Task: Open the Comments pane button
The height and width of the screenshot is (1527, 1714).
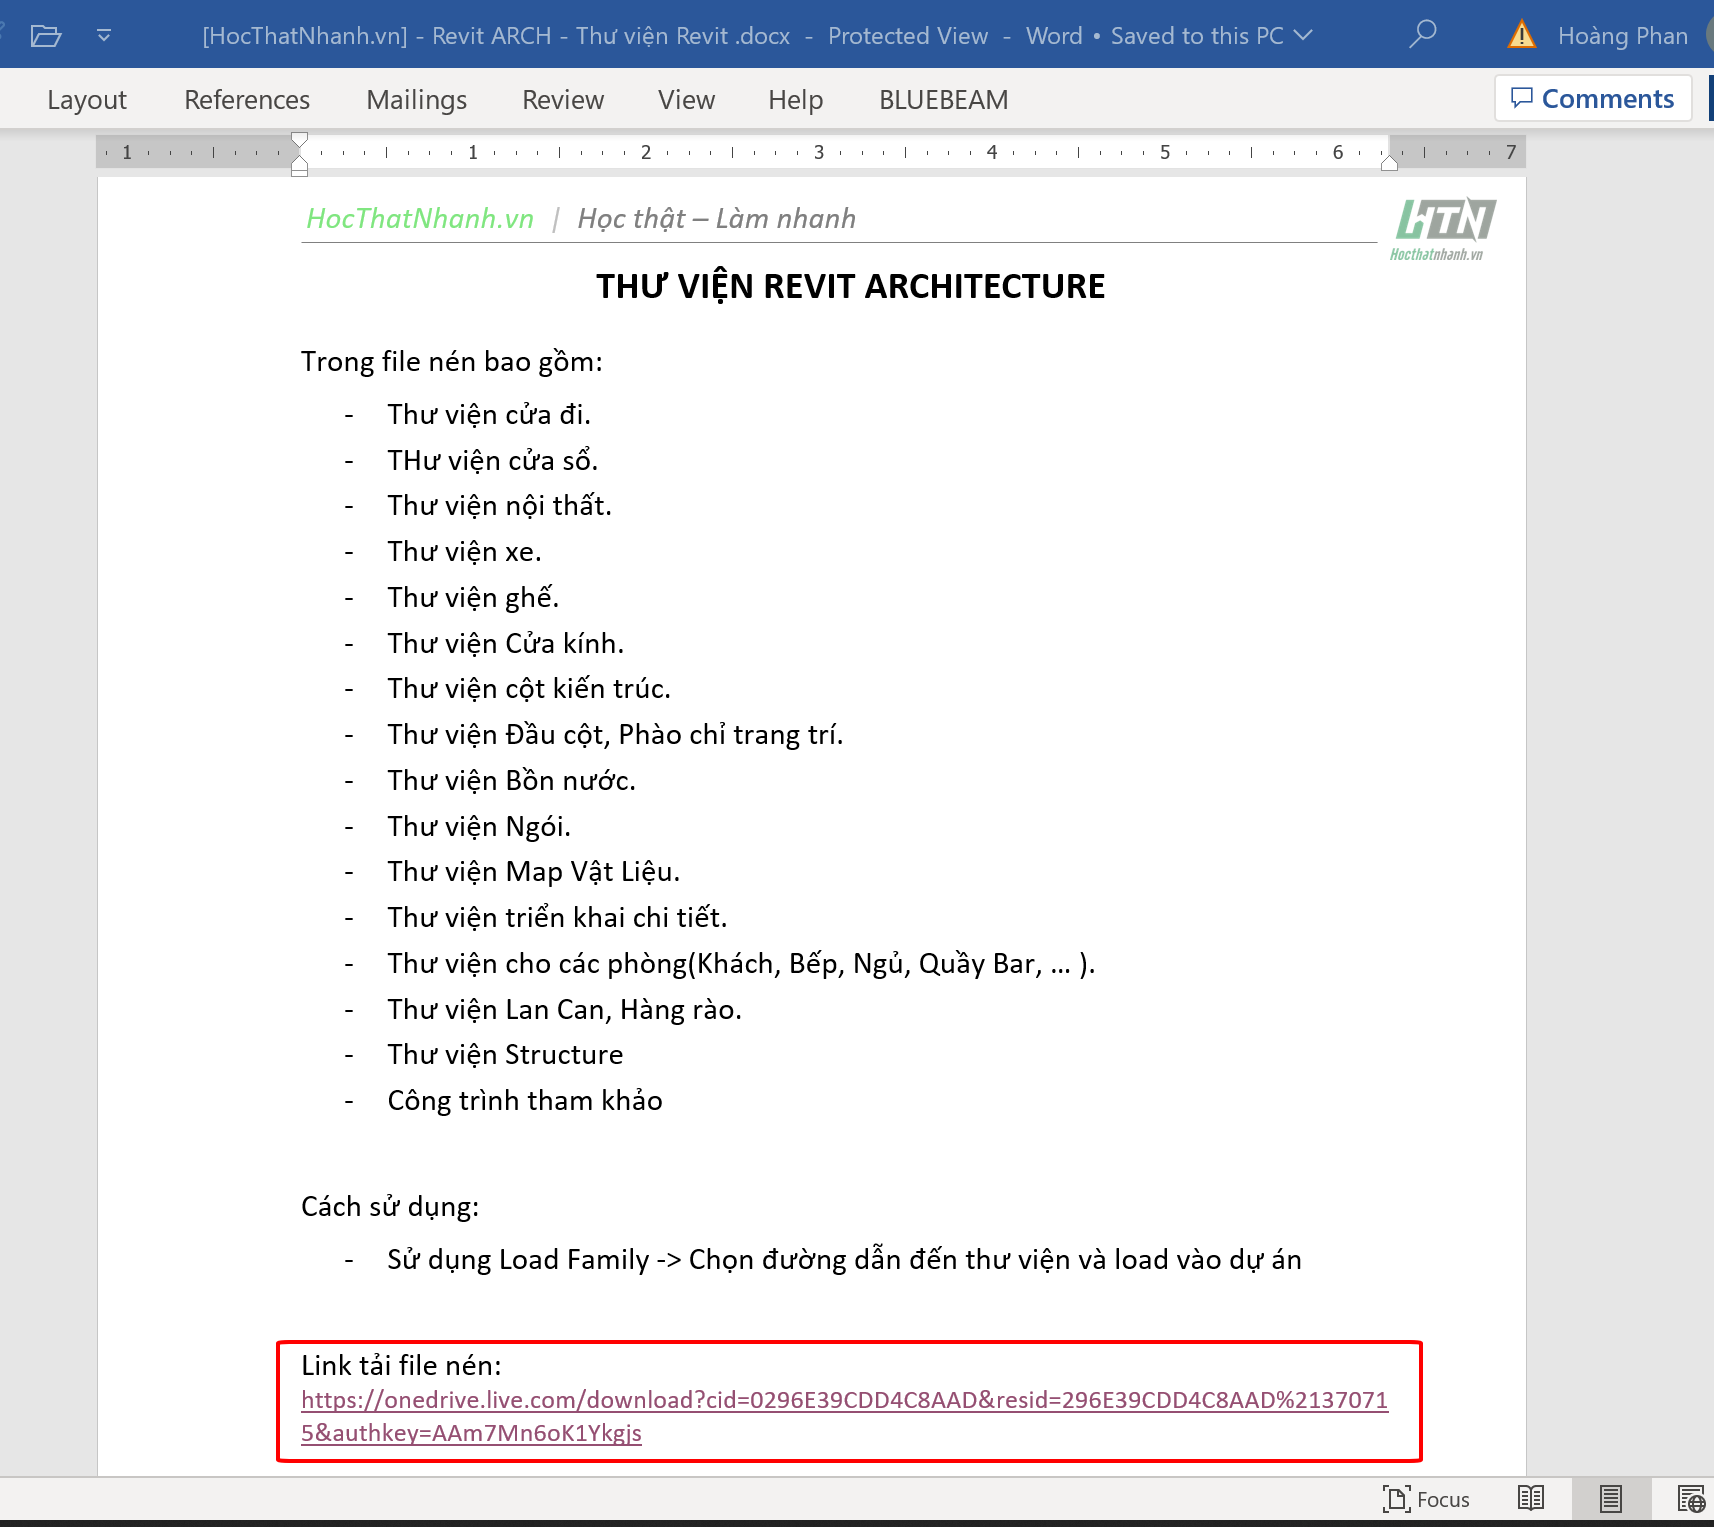Action: (x=1593, y=98)
